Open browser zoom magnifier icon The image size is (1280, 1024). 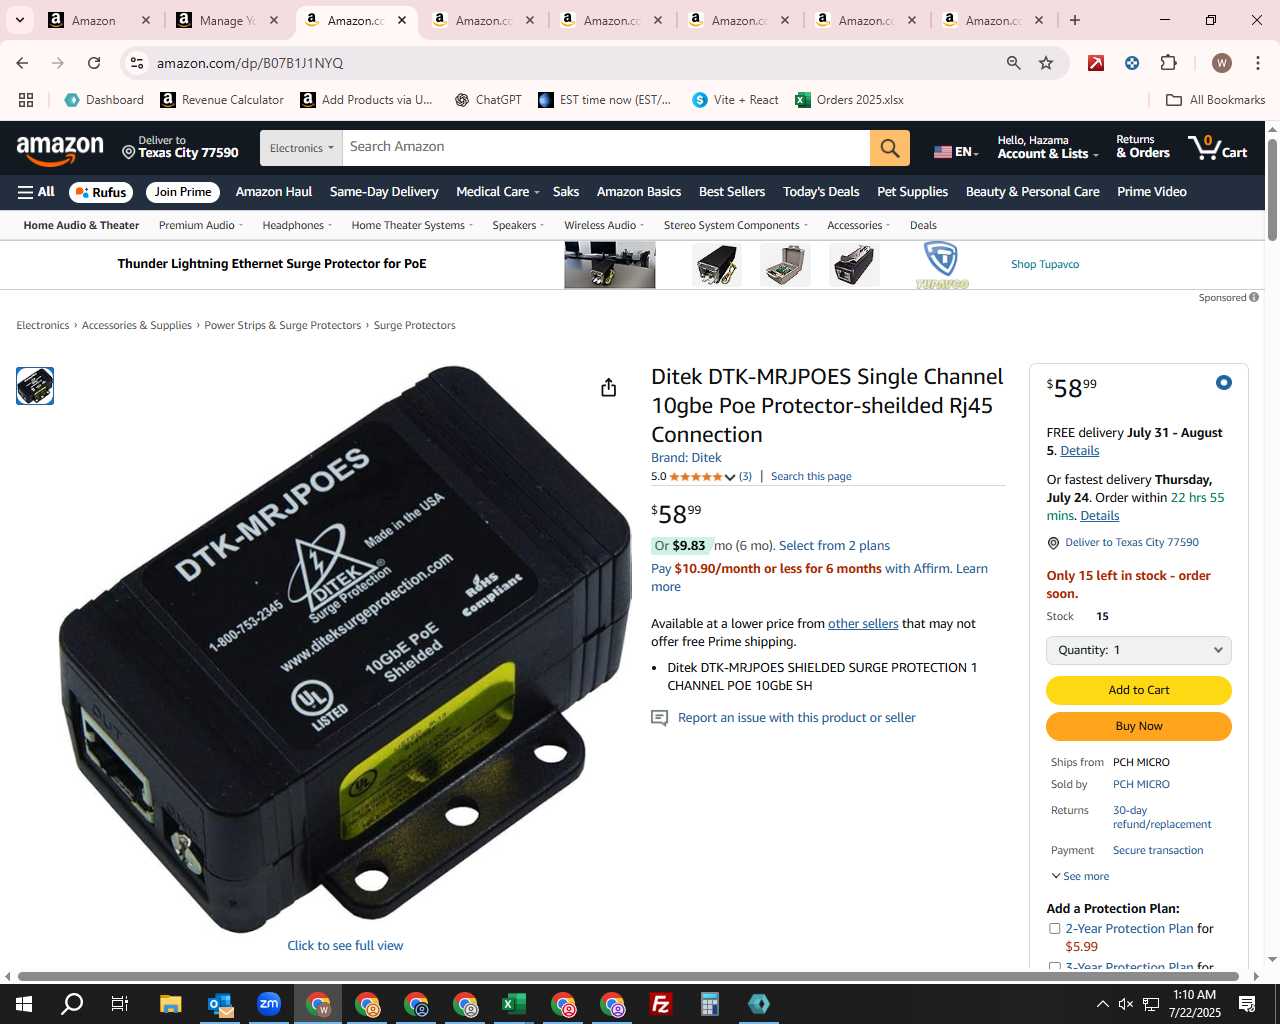tap(1014, 63)
